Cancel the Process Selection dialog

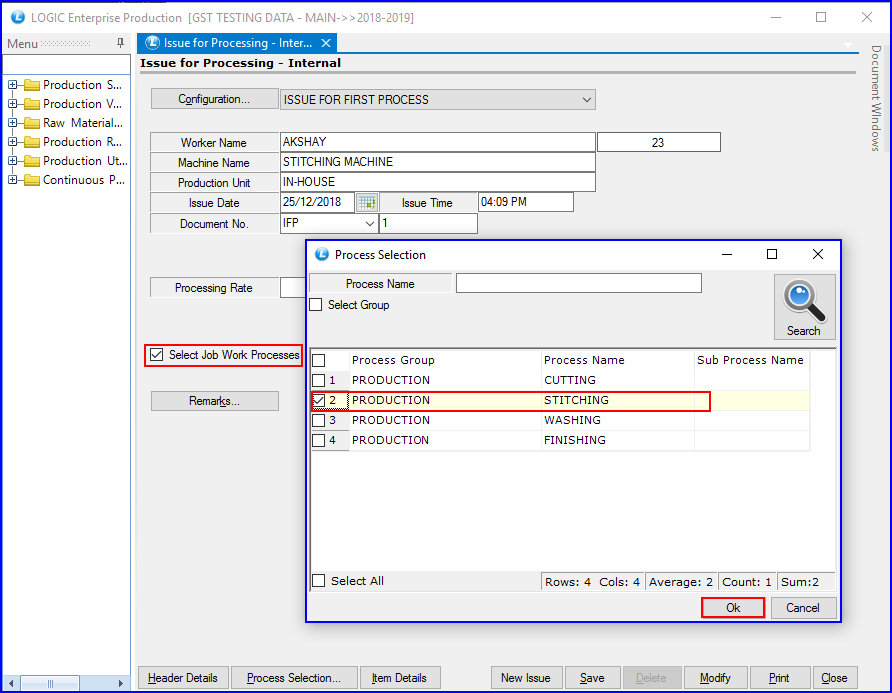click(x=803, y=608)
